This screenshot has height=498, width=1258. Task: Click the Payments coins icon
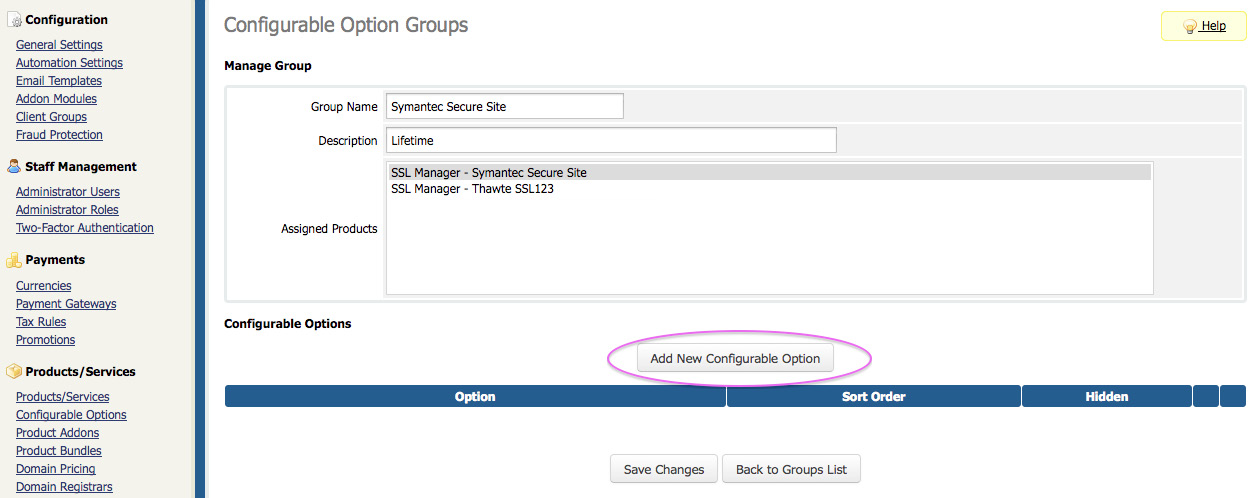pos(13,260)
